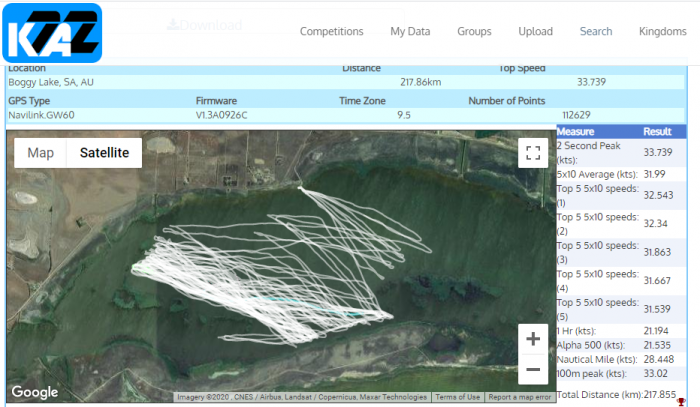
Task: Select the 2 Second Peak result row
Action: coord(620,152)
